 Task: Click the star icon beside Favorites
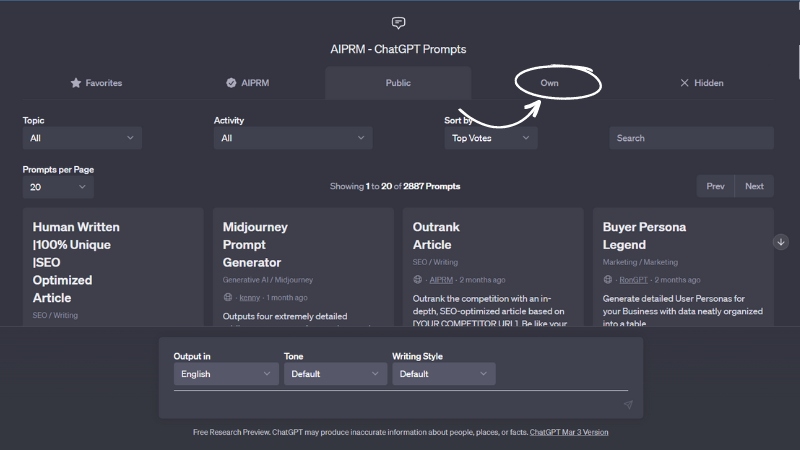click(x=75, y=83)
